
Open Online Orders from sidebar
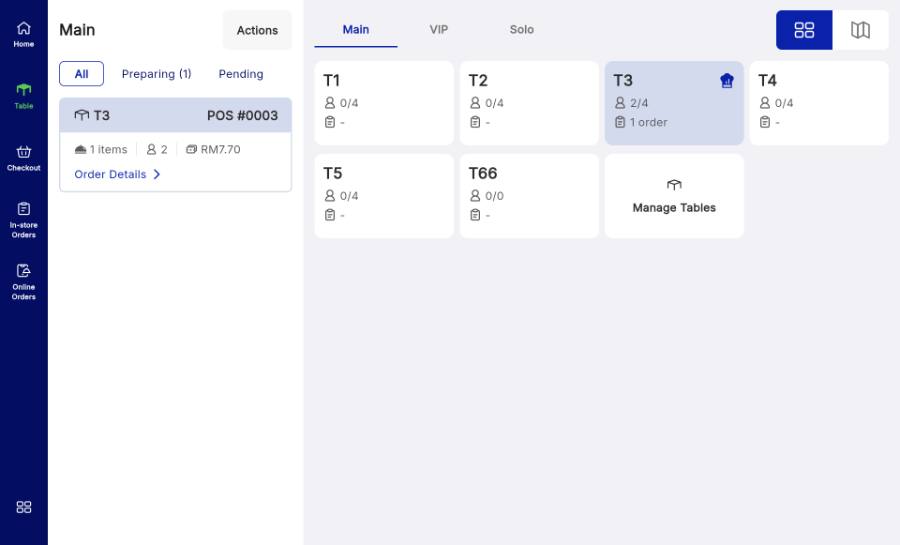(24, 282)
